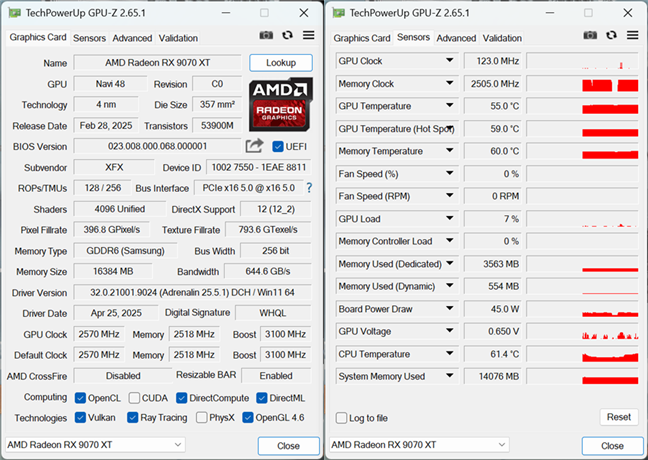Click the GPU Voltage history graph
This screenshot has width=648, height=460.
click(x=583, y=331)
